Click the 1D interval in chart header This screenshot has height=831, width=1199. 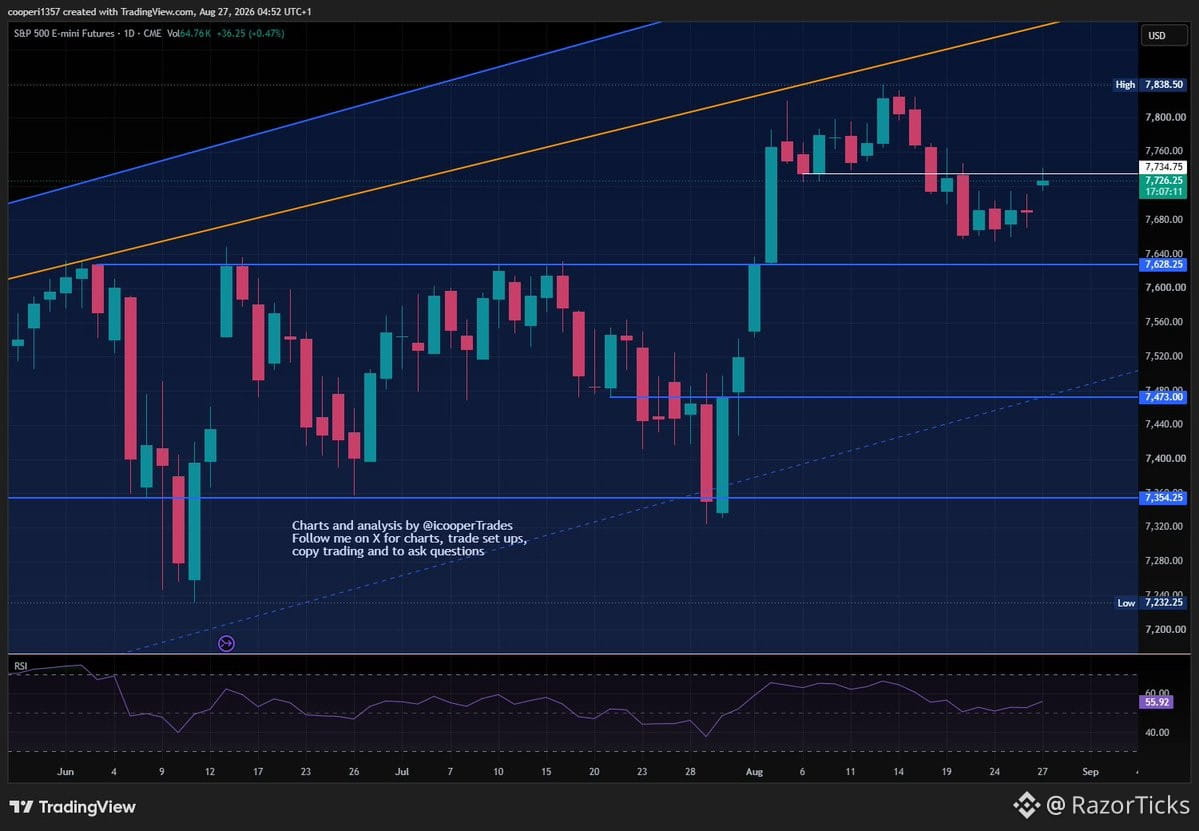point(129,34)
